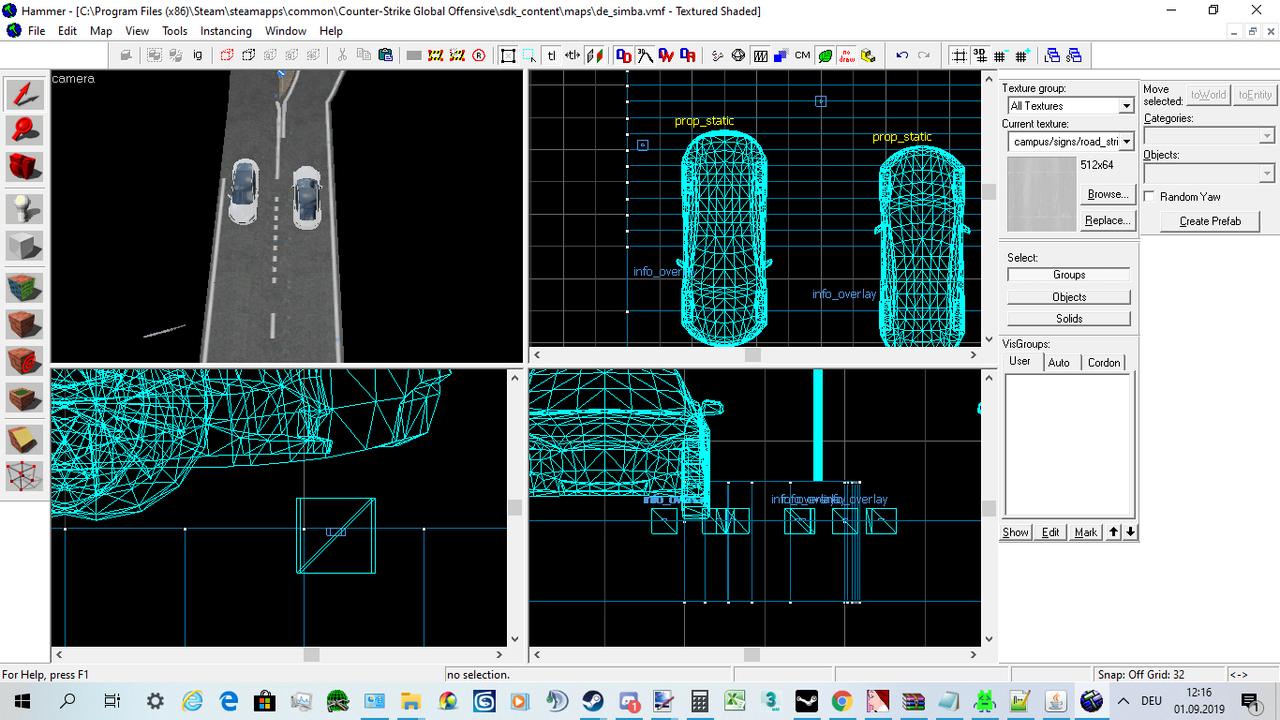Viewport: 1280px width, 720px height.
Task: Click the VisGroups move up arrow
Action: 1113,532
